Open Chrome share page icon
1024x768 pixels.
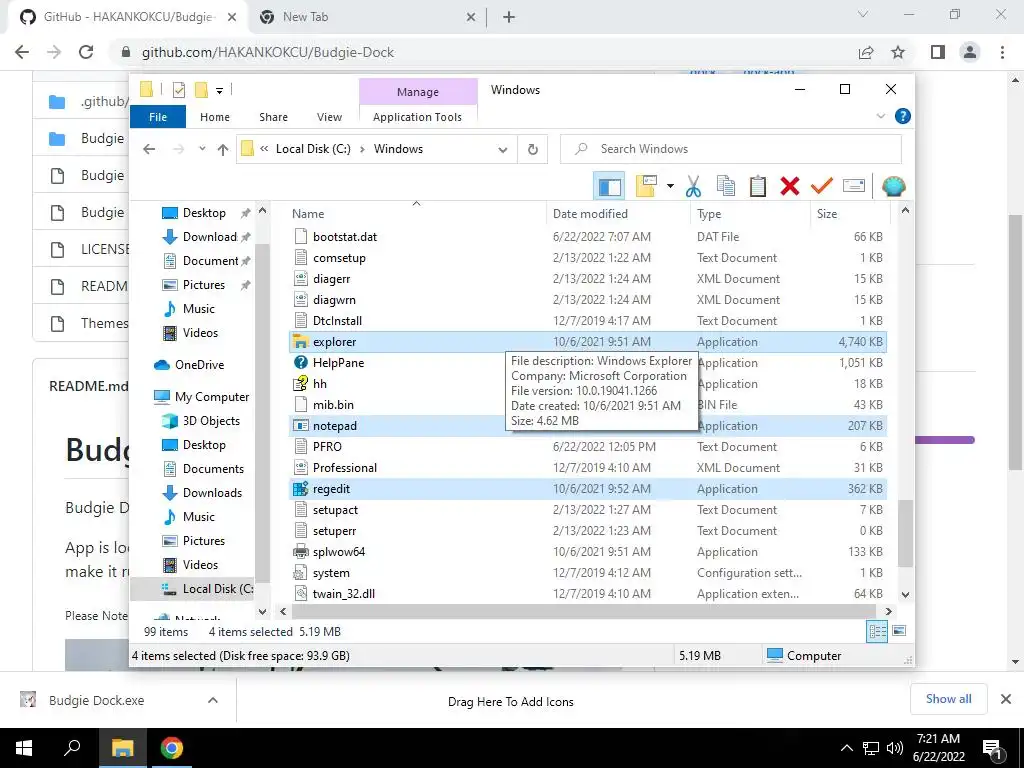(x=866, y=52)
